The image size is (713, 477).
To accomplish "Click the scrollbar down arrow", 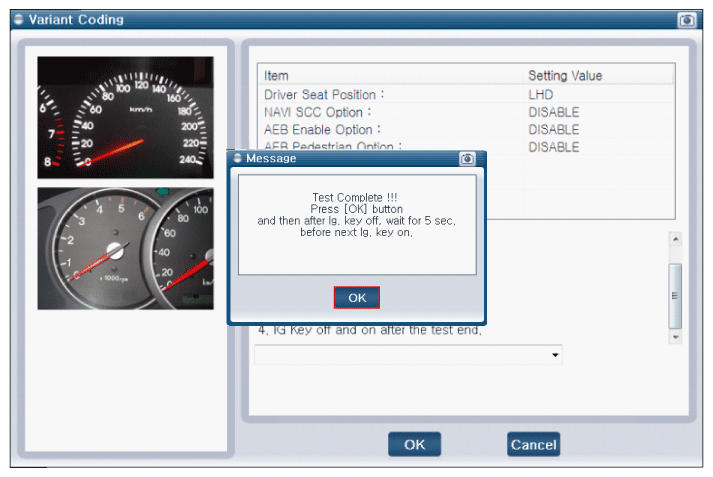I will [676, 337].
